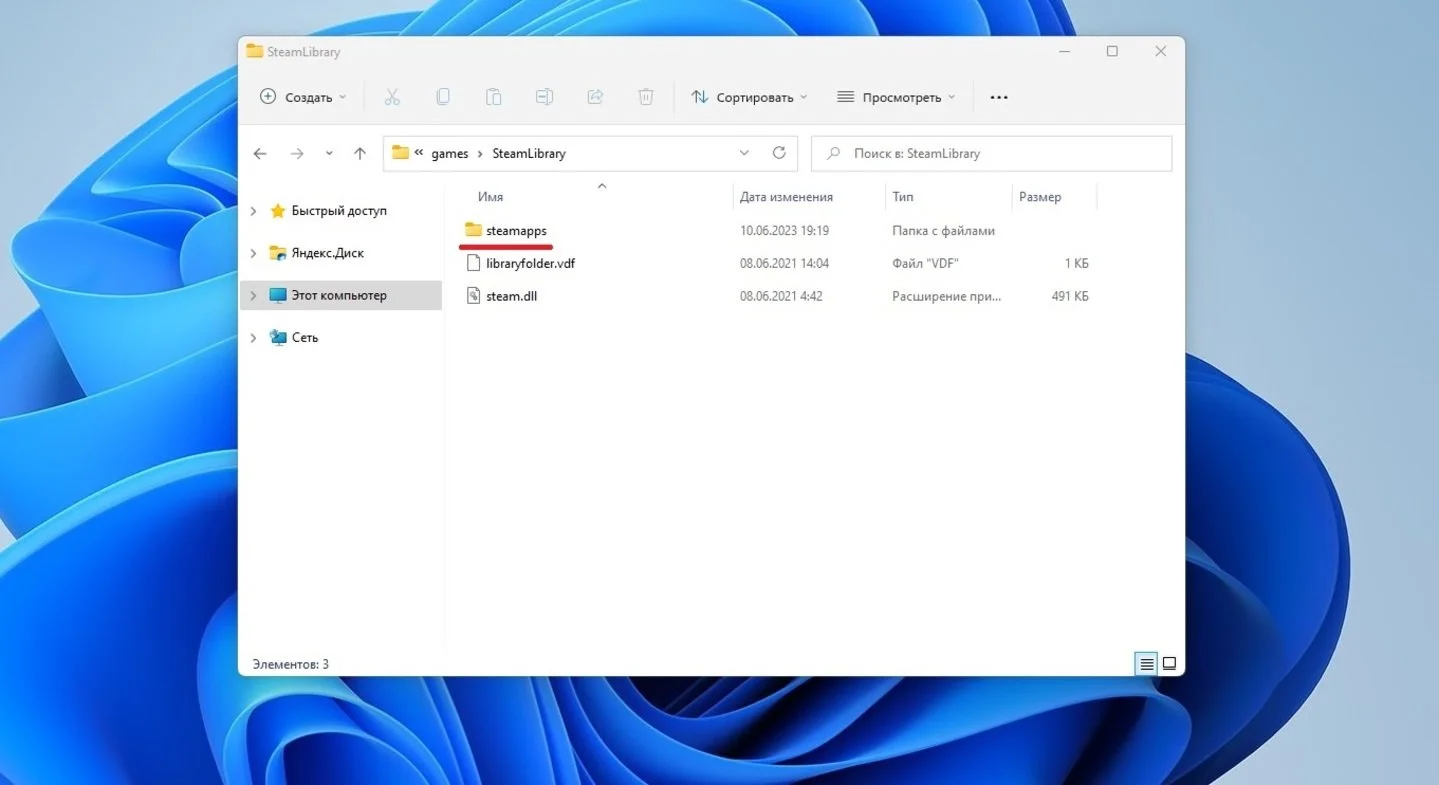The height and width of the screenshot is (785, 1439).
Task: Click the Delete trash bin icon
Action: click(646, 97)
